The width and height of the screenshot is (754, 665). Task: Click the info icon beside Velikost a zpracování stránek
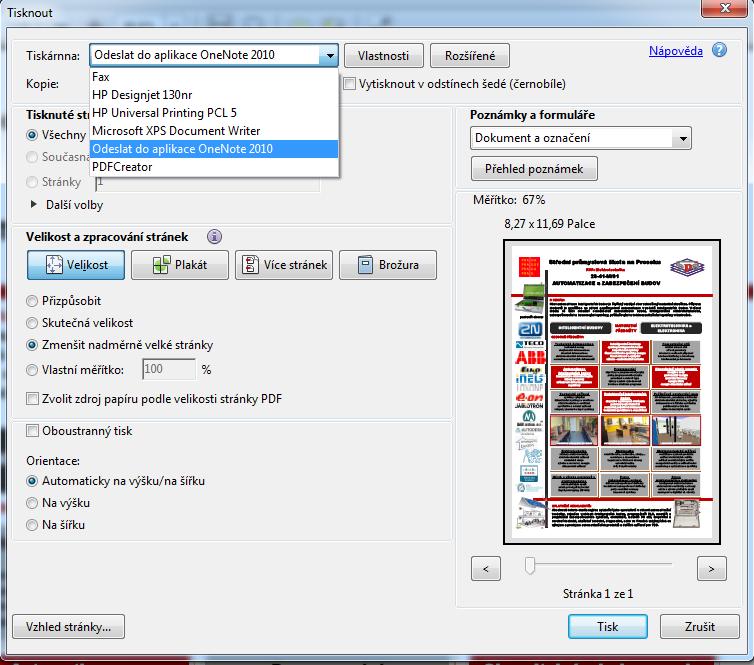214,237
